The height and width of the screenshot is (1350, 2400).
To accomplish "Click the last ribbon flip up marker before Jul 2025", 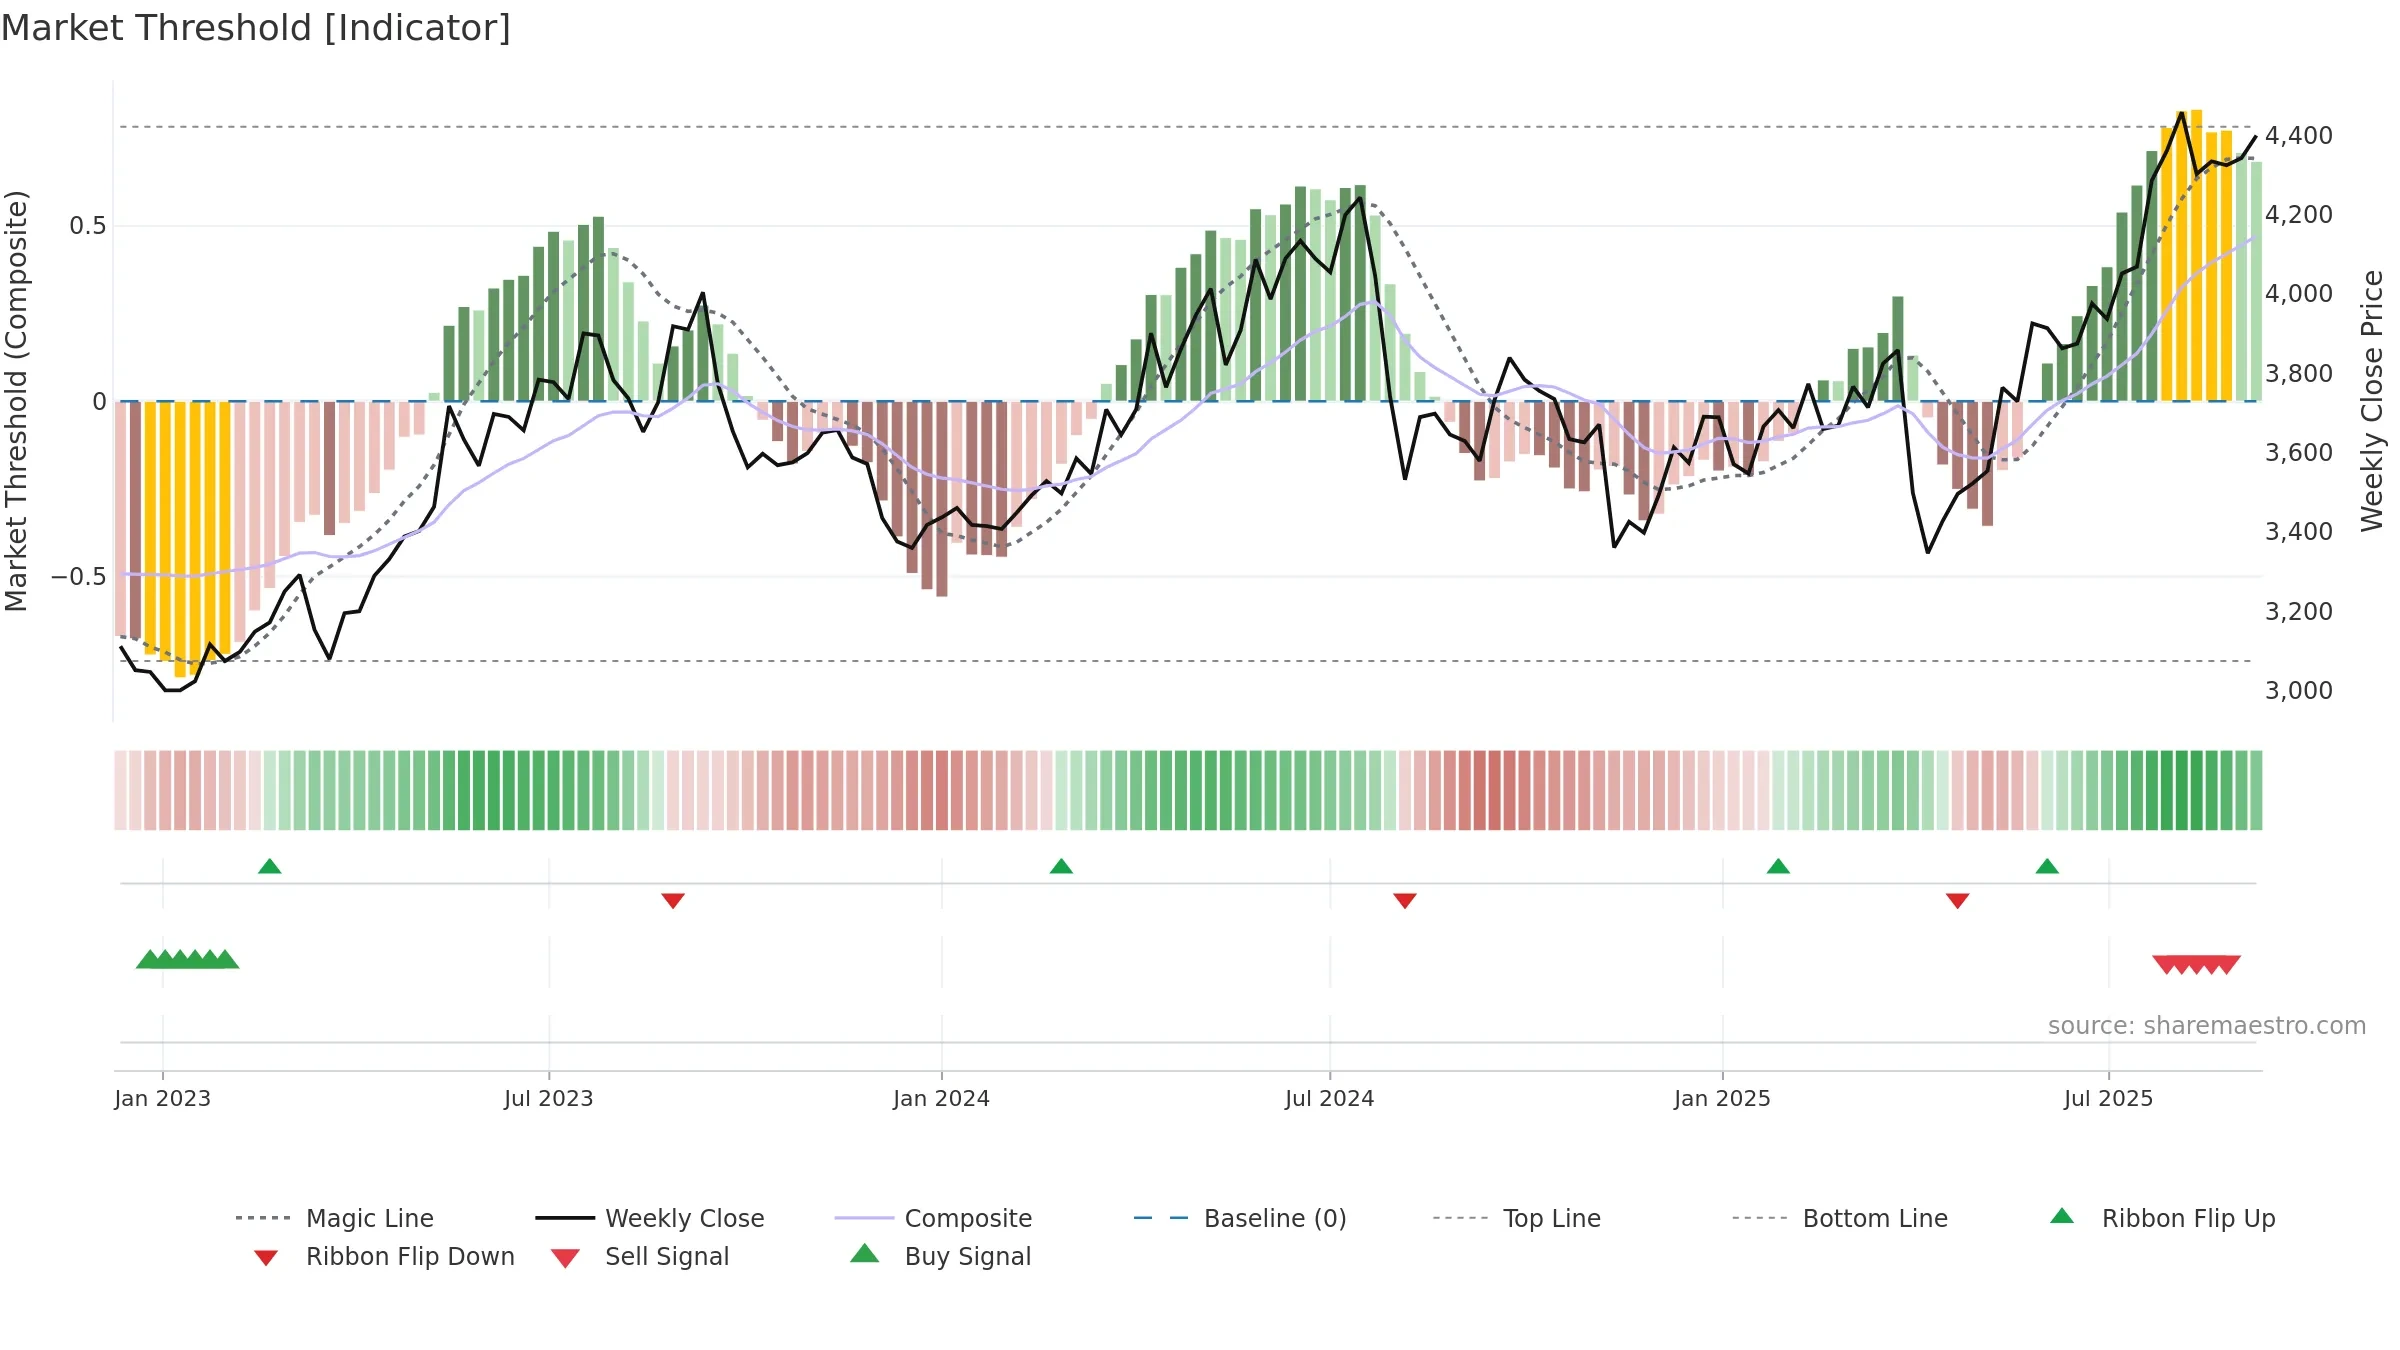I will click(2047, 866).
